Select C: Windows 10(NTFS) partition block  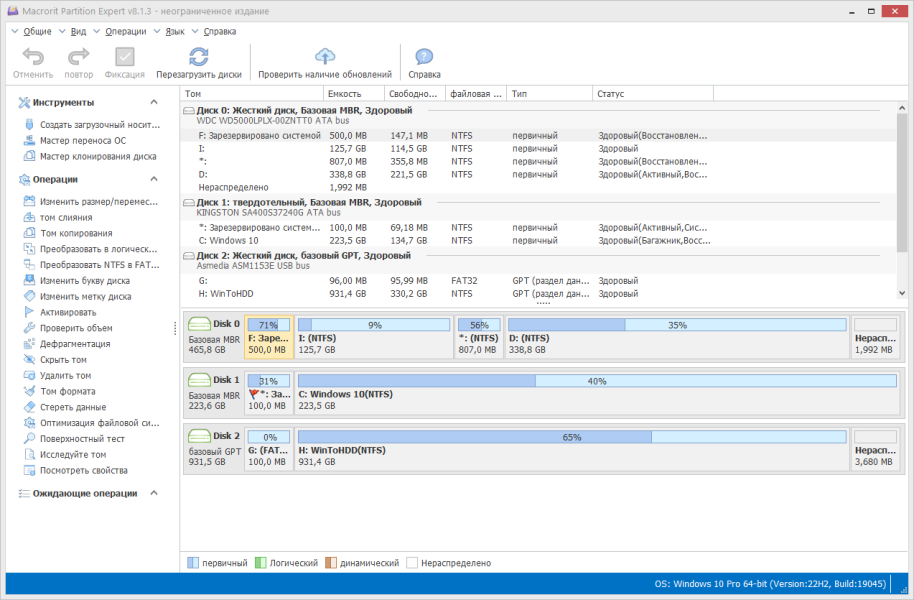pos(597,392)
